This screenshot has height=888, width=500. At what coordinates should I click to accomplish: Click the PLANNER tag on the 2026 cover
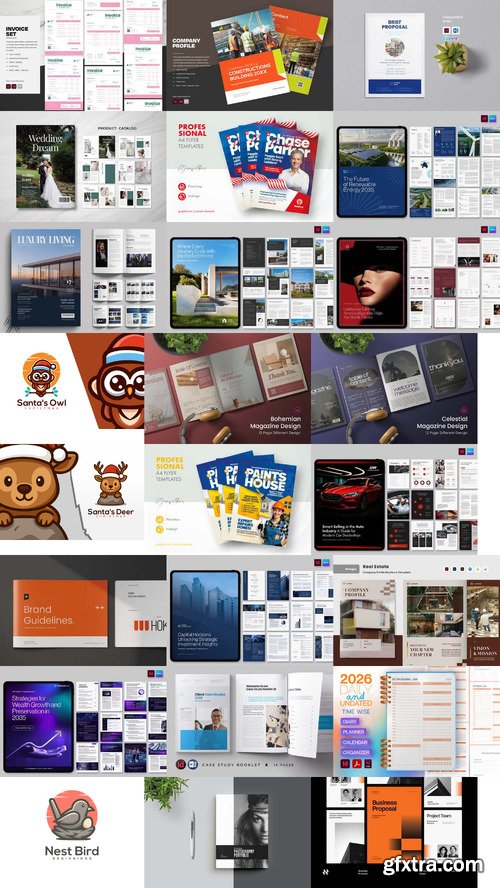[x=355, y=732]
